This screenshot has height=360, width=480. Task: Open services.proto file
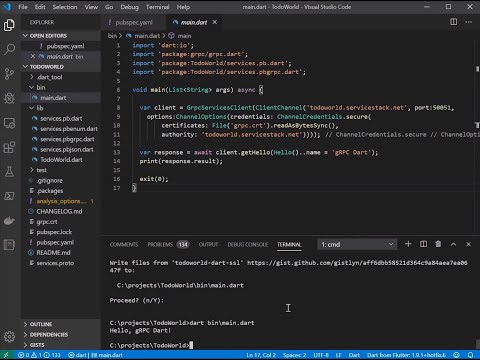[x=61, y=263]
